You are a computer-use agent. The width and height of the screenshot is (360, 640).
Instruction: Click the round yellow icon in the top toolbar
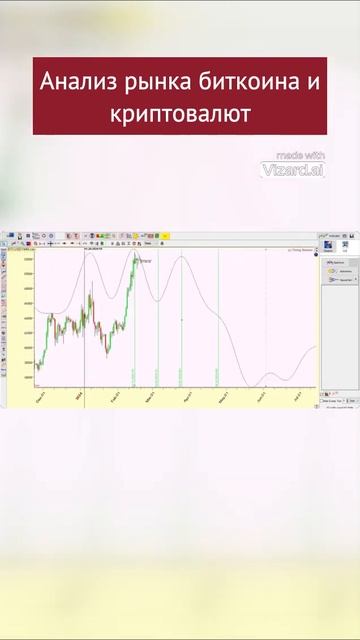(136, 236)
